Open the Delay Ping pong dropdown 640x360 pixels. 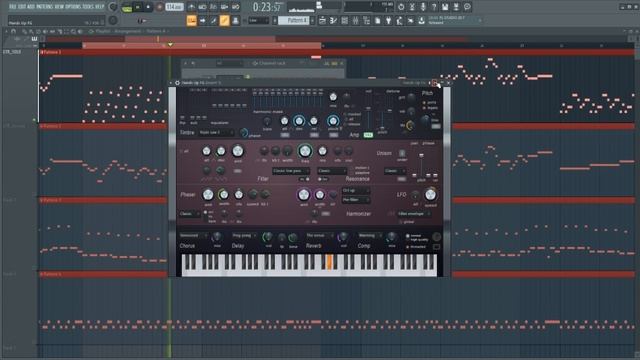[x=244, y=236]
